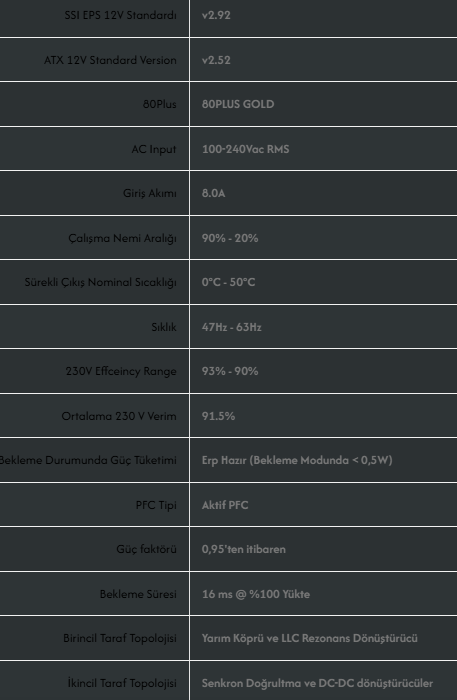Image resolution: width=457 pixels, height=700 pixels.
Task: Select the Aktif PFC value
Action: point(225,505)
